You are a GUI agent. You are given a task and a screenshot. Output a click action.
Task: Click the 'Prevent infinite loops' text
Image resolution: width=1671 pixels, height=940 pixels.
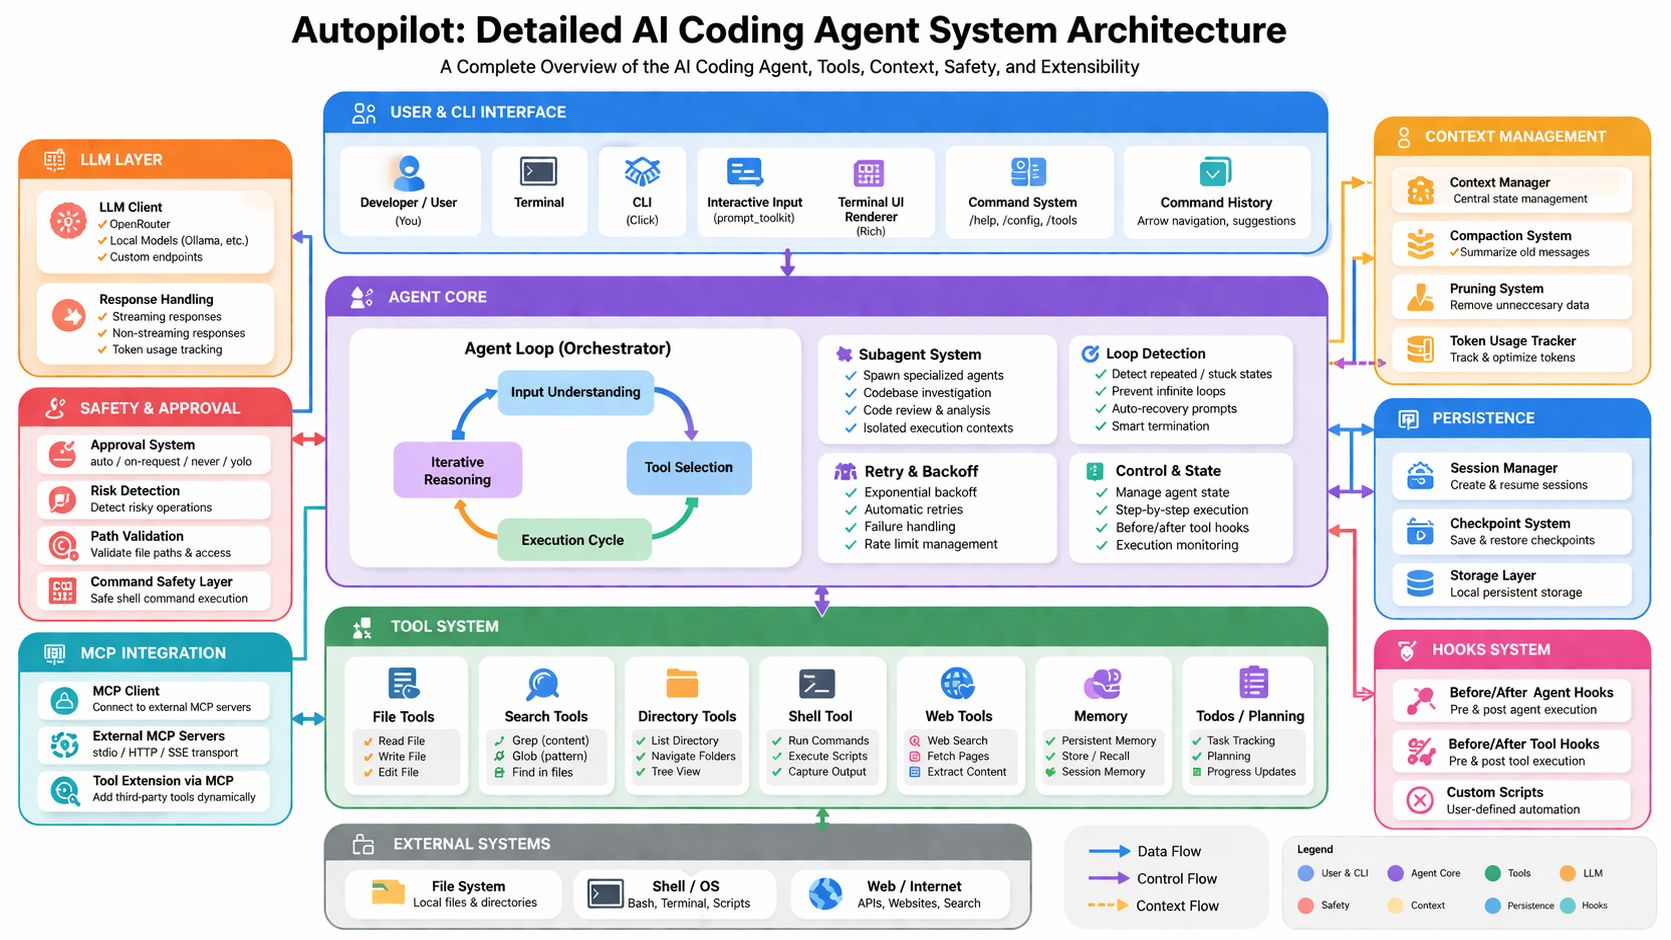click(x=1168, y=391)
